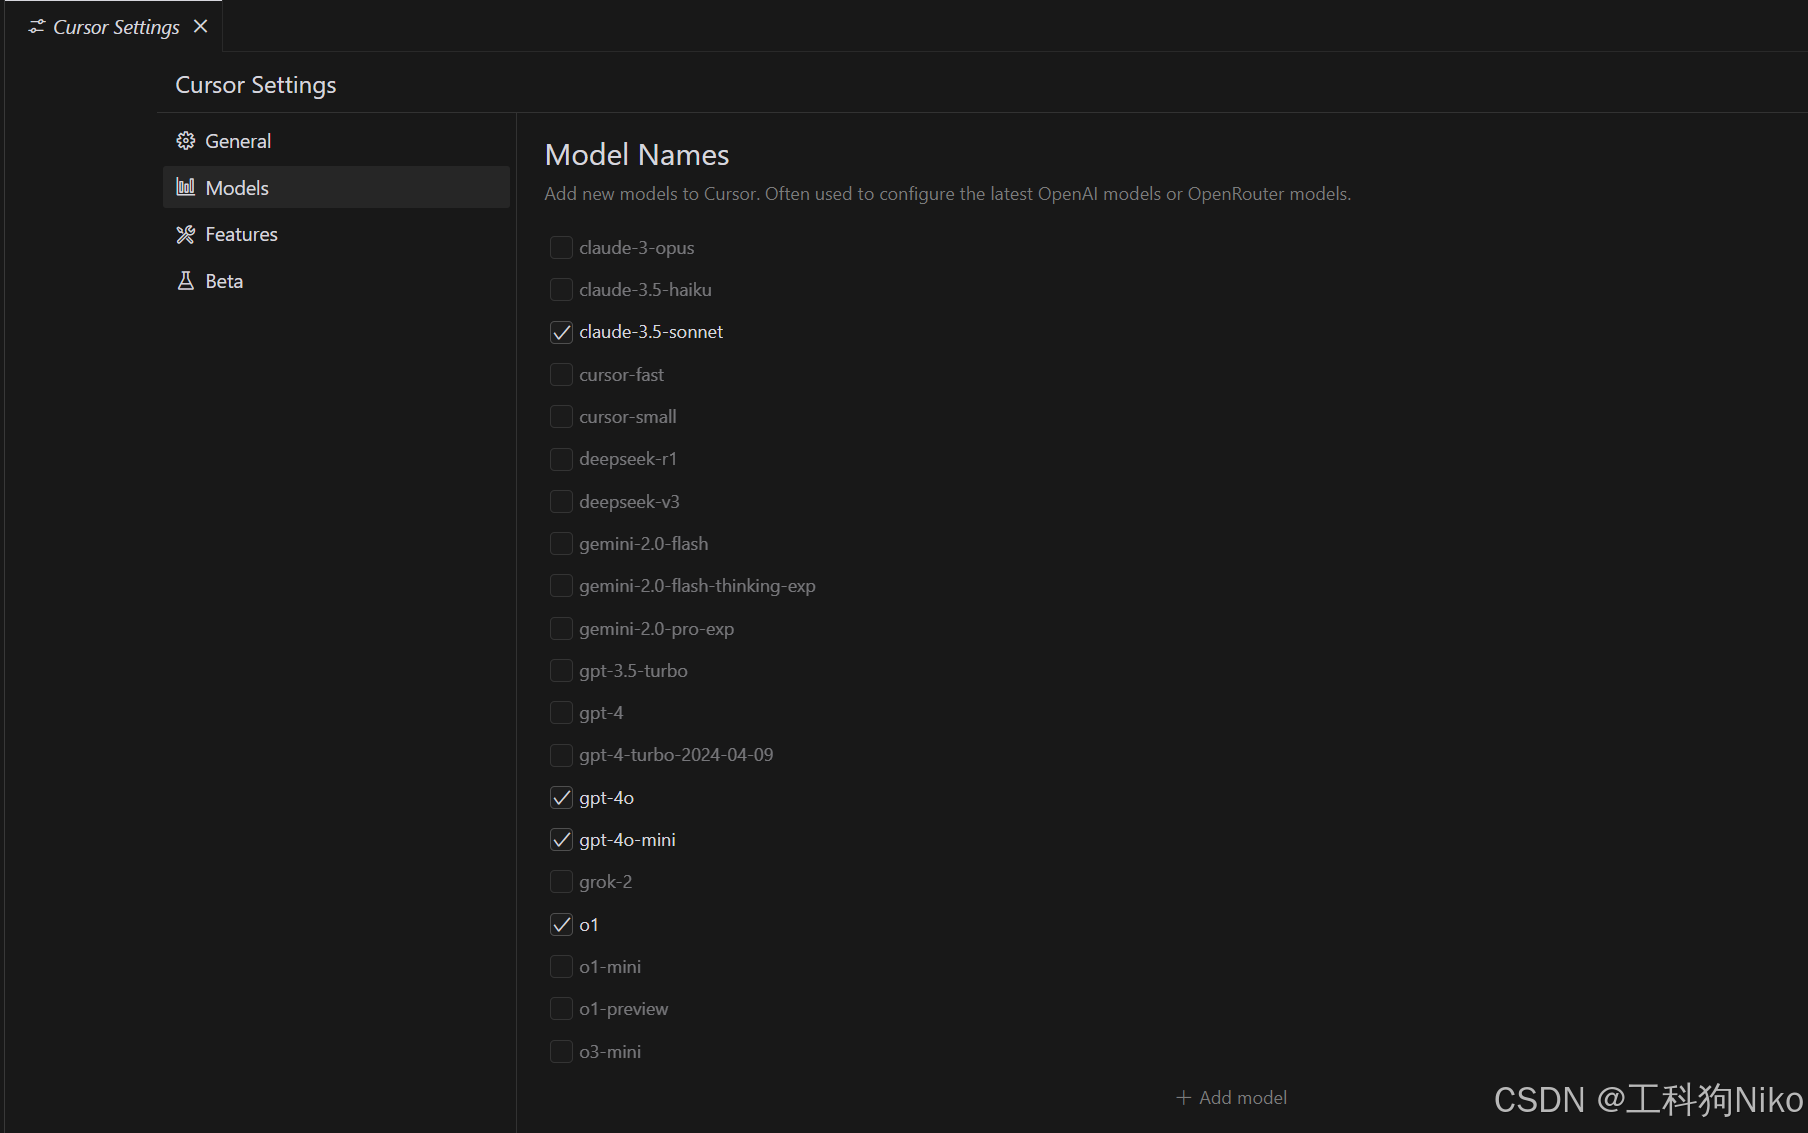Uncheck the claude-3.5-sonnet checkbox

pos(561,332)
